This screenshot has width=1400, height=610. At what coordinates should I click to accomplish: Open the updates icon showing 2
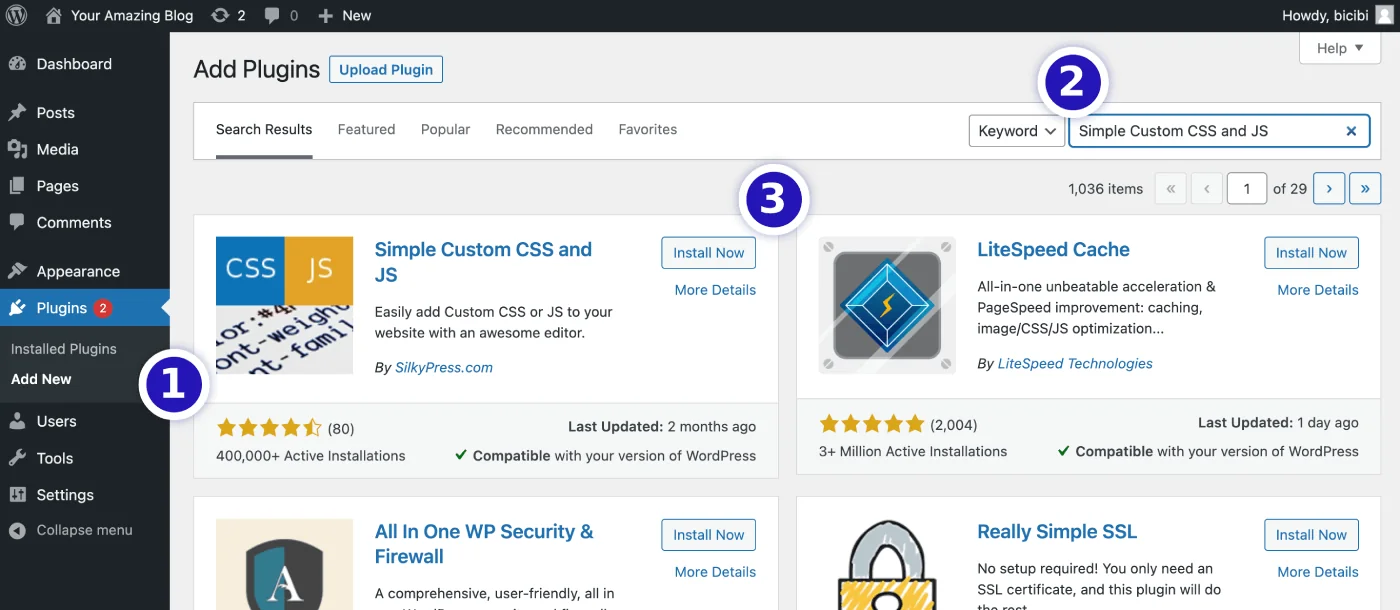(x=219, y=15)
